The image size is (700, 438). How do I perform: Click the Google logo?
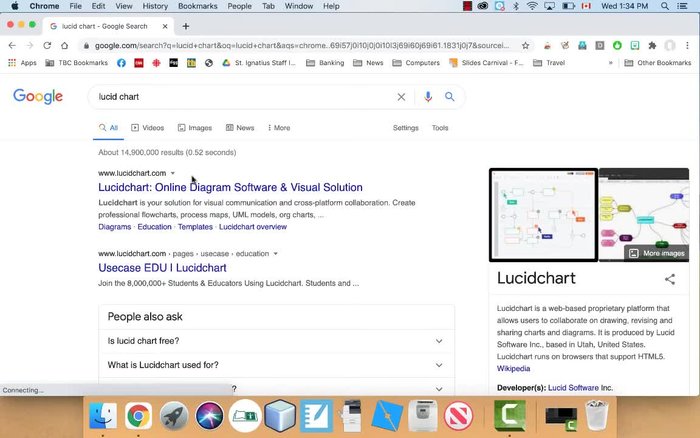tap(38, 96)
